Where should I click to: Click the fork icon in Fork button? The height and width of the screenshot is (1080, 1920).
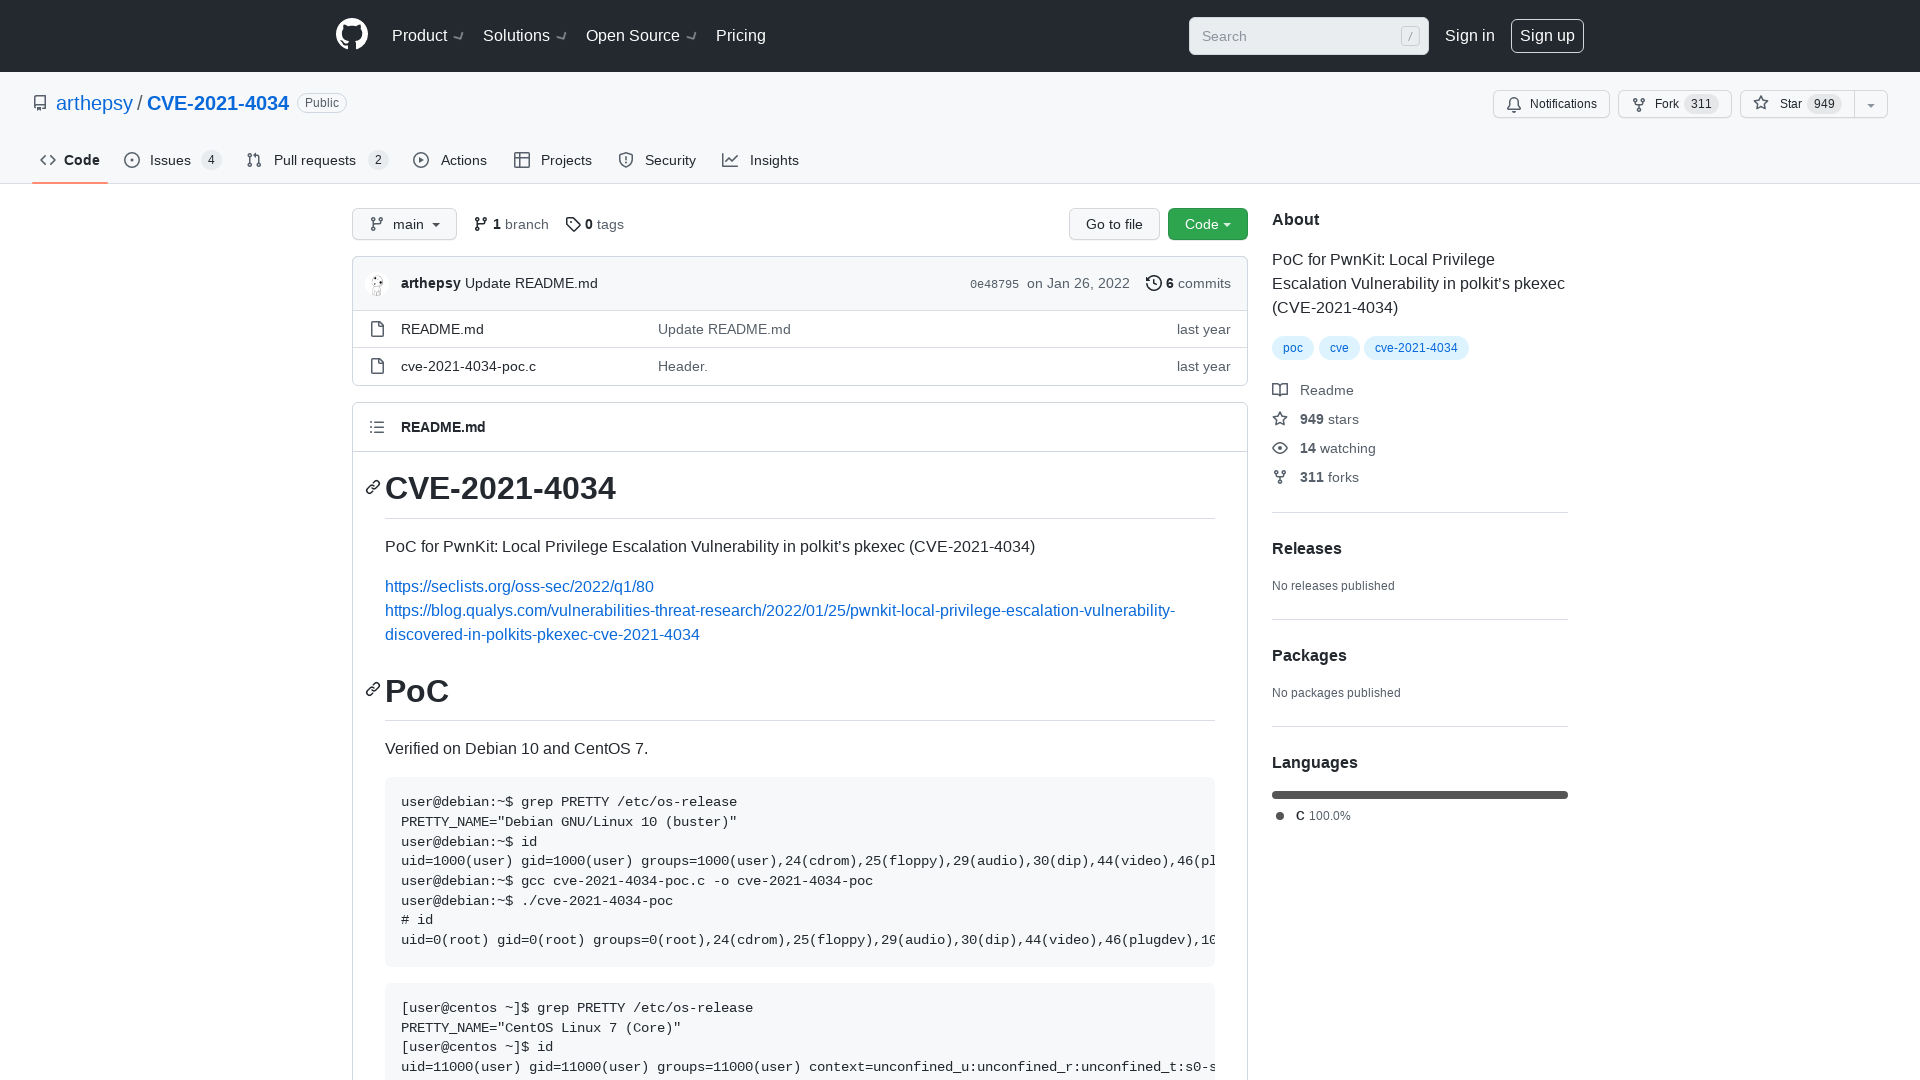[1639, 104]
